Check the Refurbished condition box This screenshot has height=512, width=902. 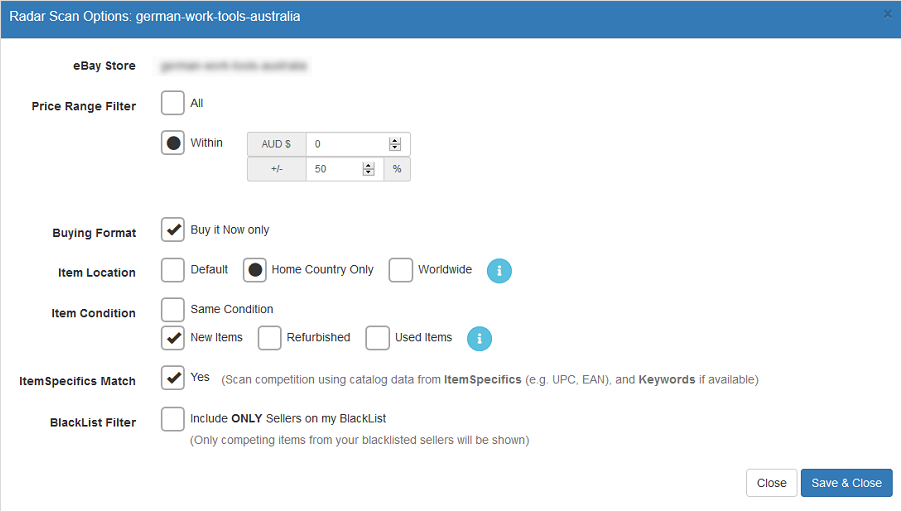click(x=270, y=338)
